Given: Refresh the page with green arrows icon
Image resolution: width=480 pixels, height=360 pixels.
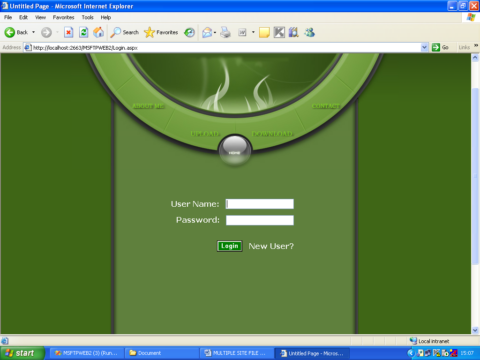Looking at the screenshot, I should pyautogui.click(x=84, y=32).
